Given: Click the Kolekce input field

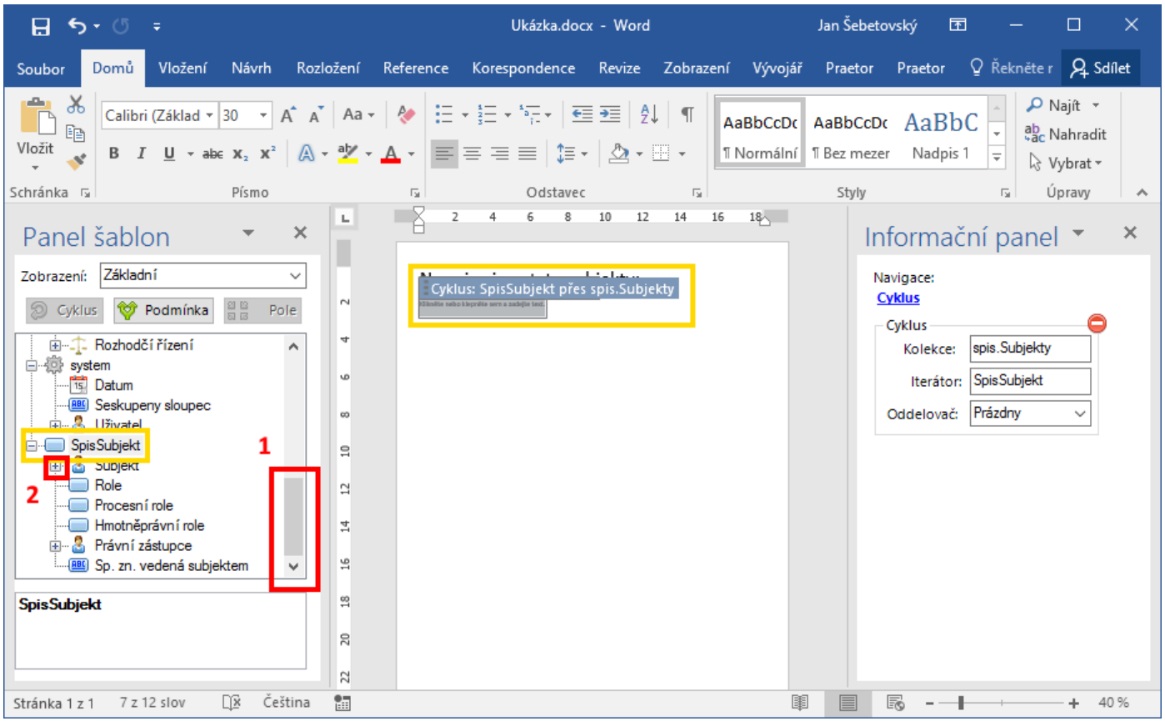Looking at the screenshot, I should click(x=1029, y=349).
